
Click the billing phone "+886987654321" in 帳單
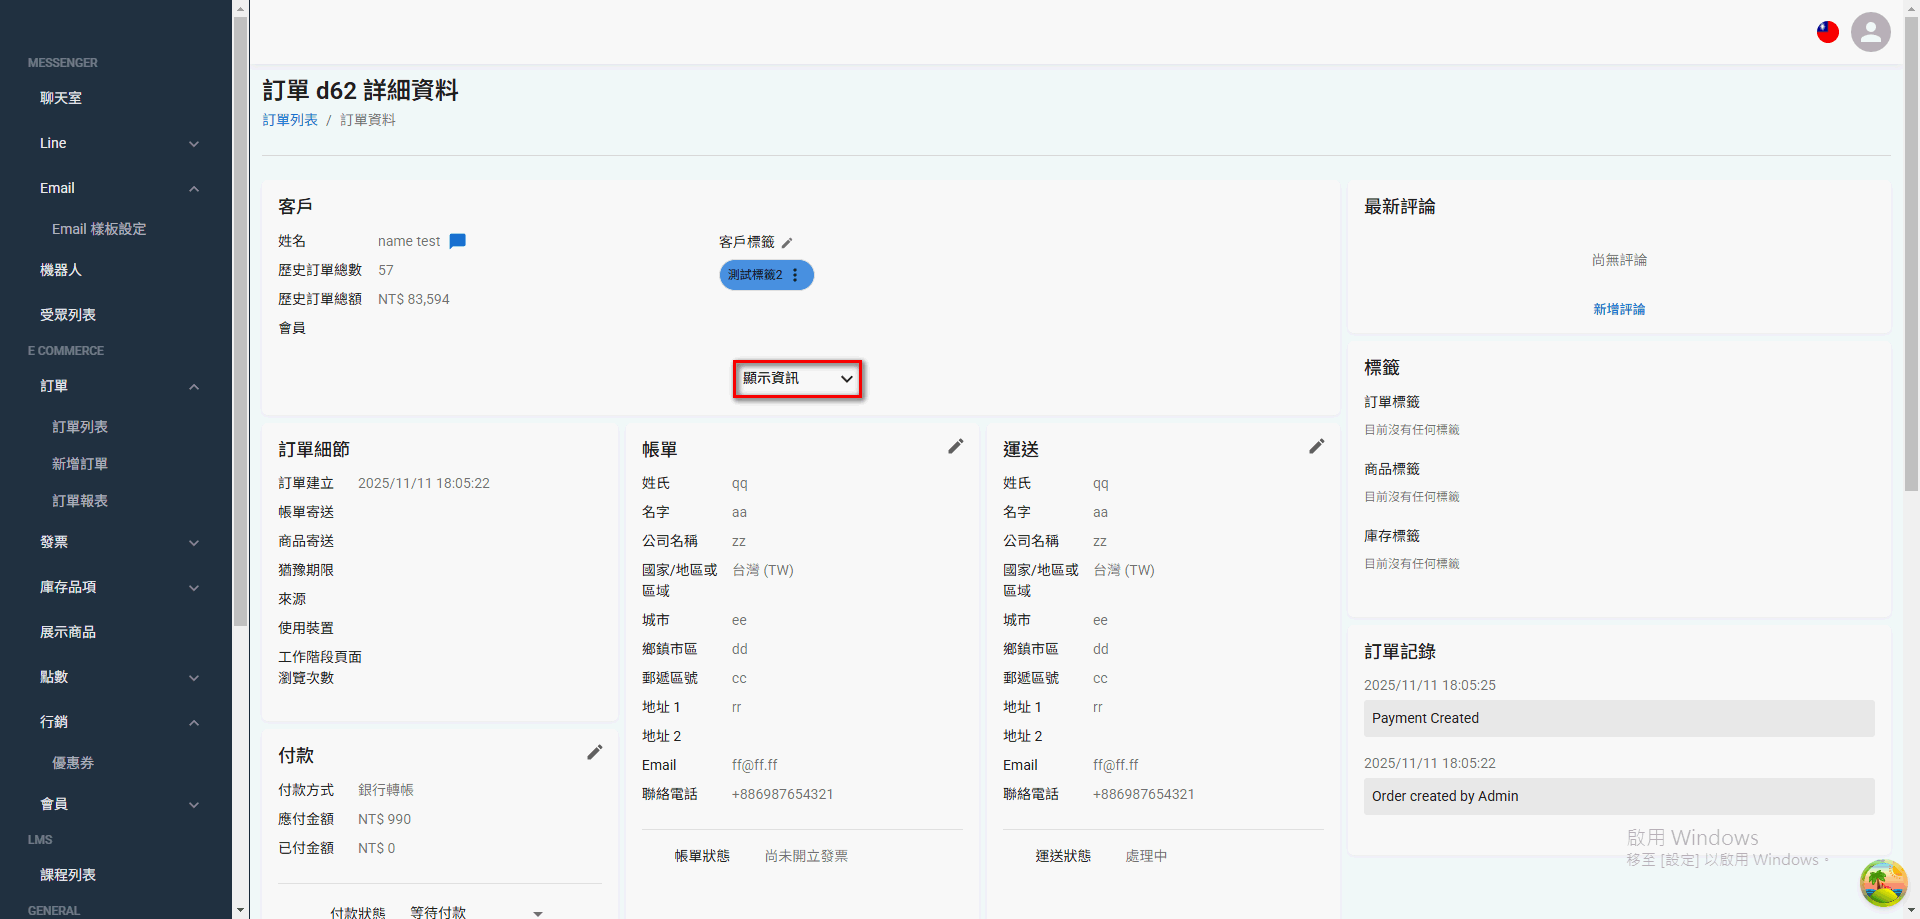783,794
